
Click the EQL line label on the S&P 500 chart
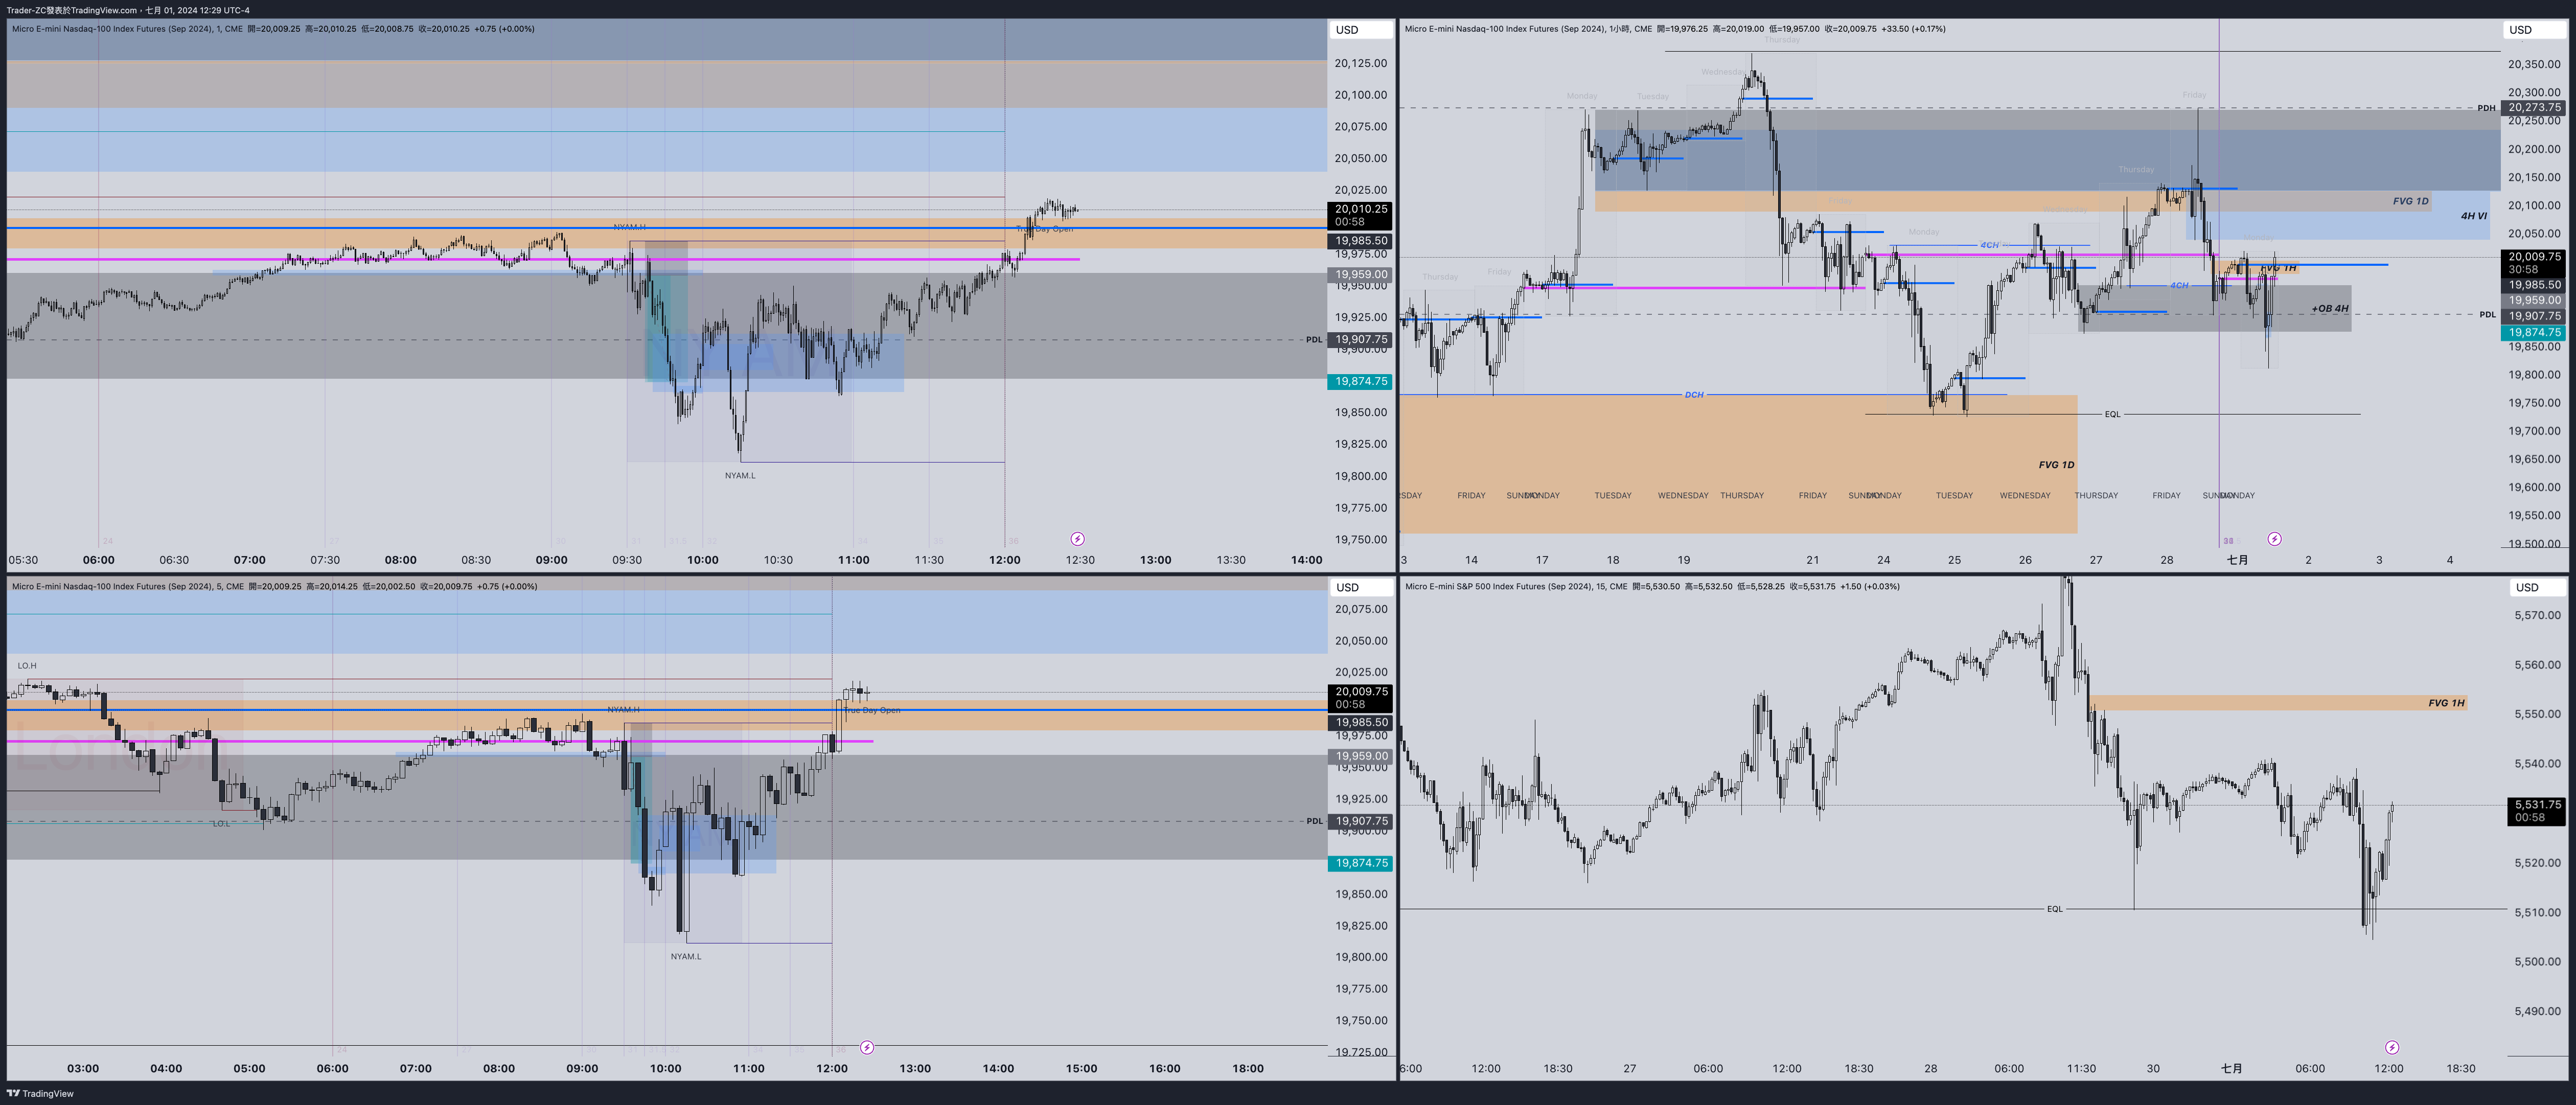2054,909
